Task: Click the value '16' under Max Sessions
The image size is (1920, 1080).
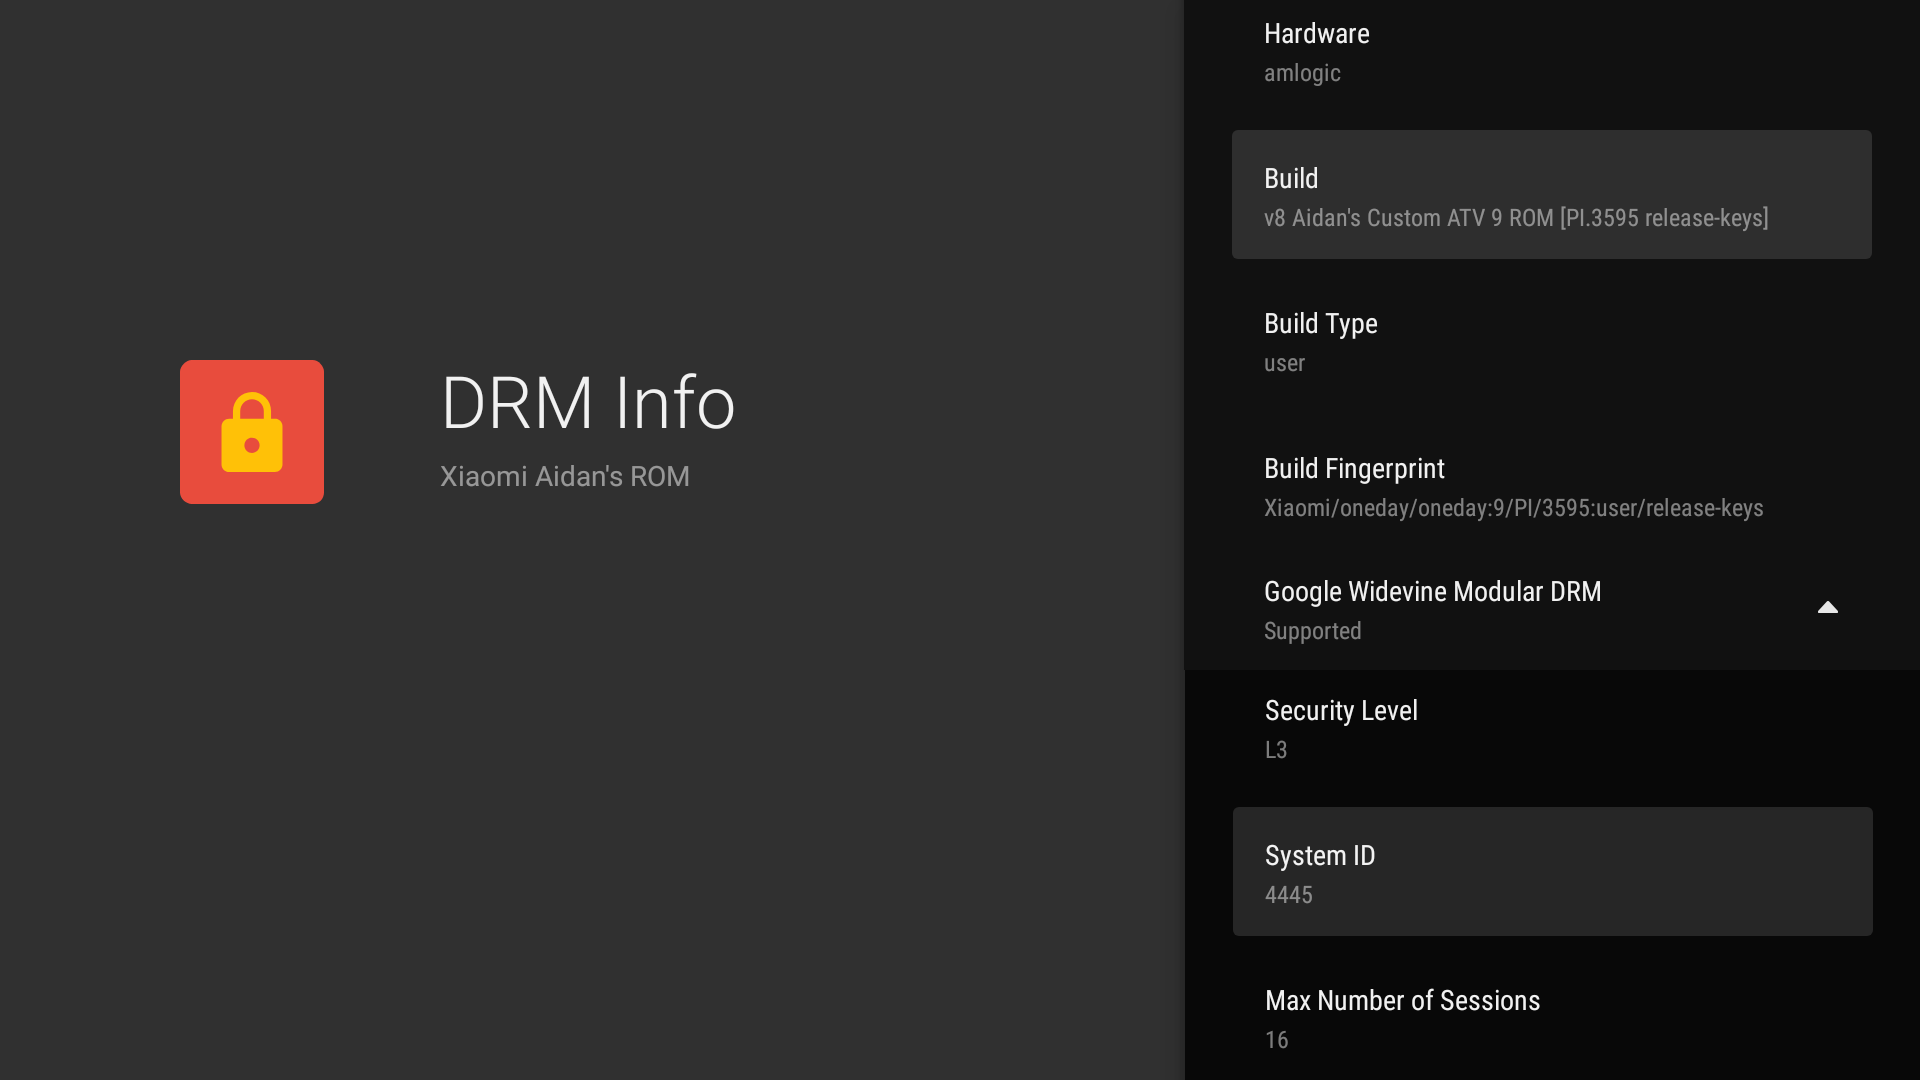Action: pyautogui.click(x=1277, y=1040)
